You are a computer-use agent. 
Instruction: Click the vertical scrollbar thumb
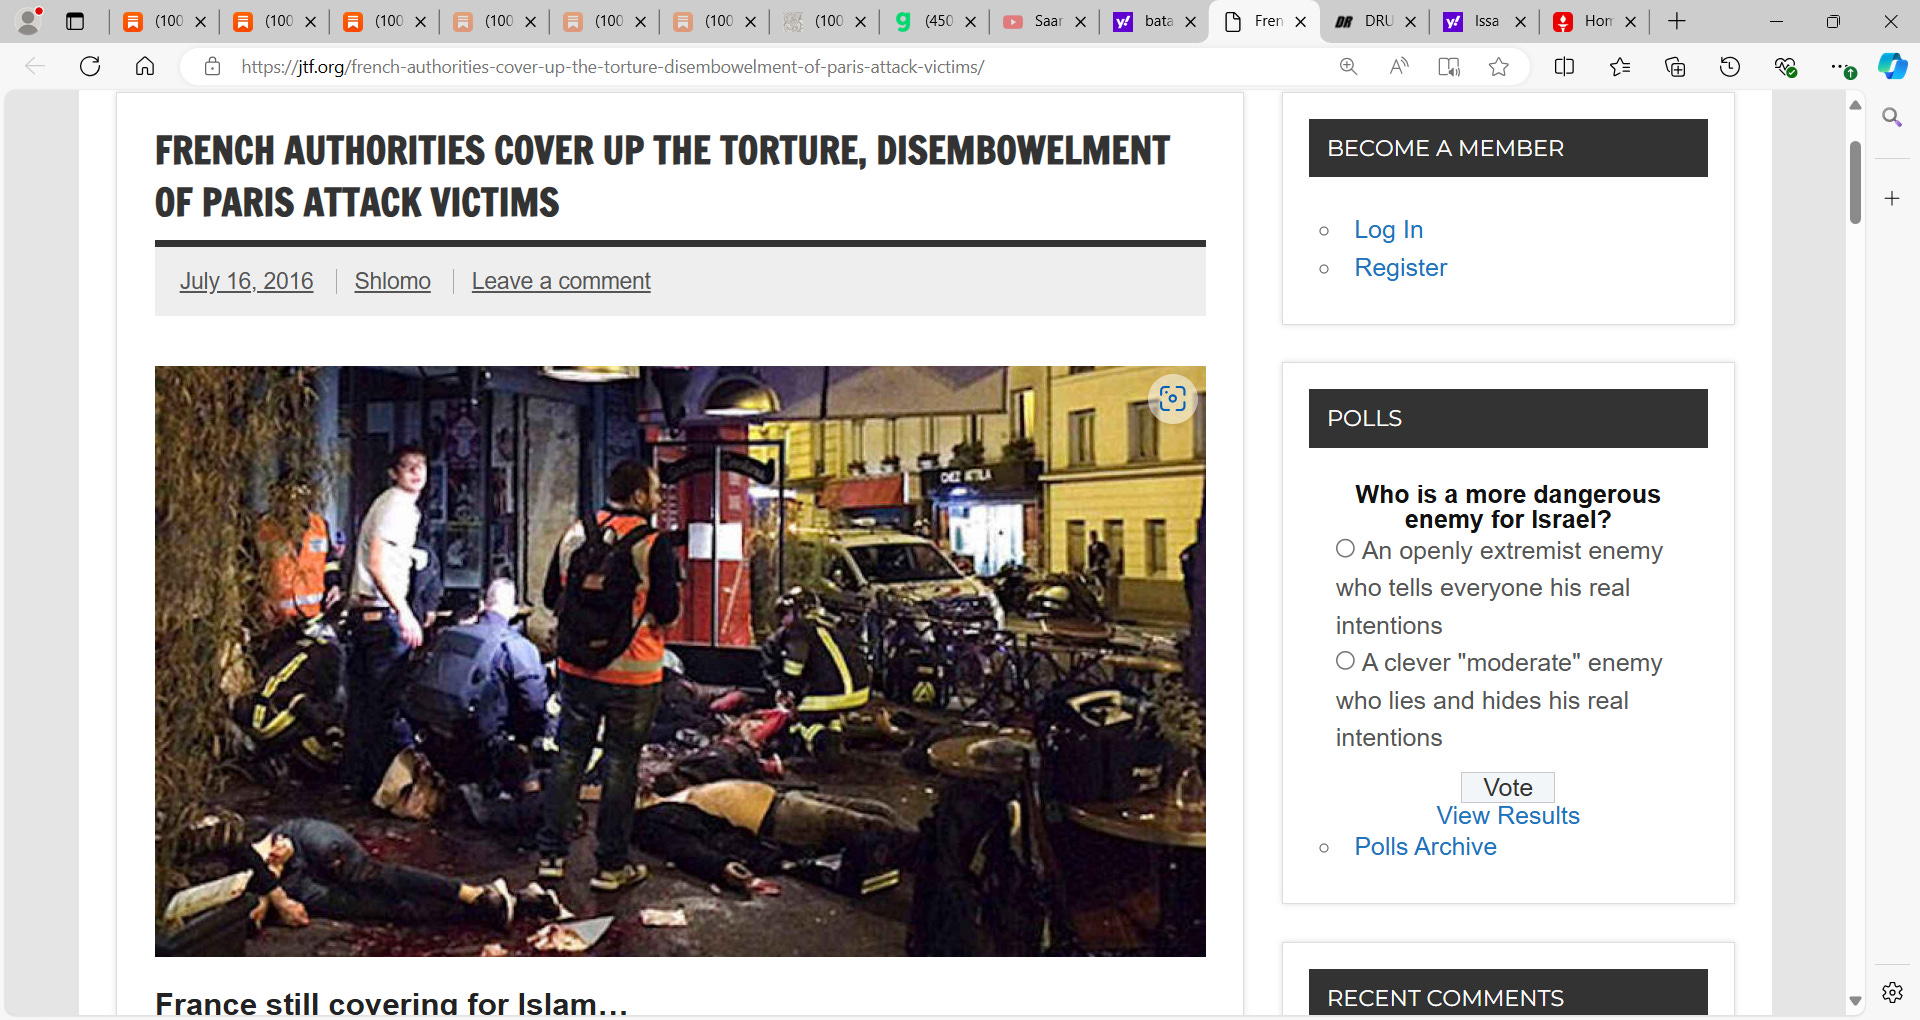(x=1855, y=182)
